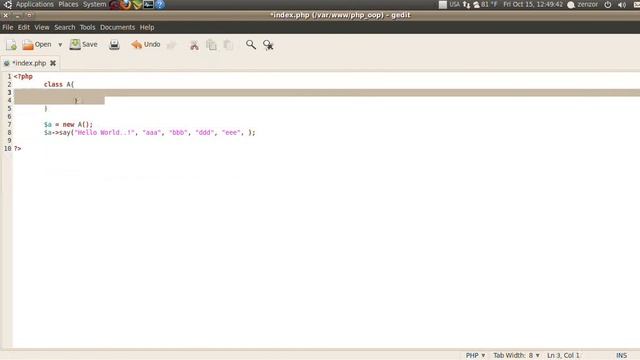Click the "?>" closing tag line
The image size is (640, 360).
(x=18, y=149)
